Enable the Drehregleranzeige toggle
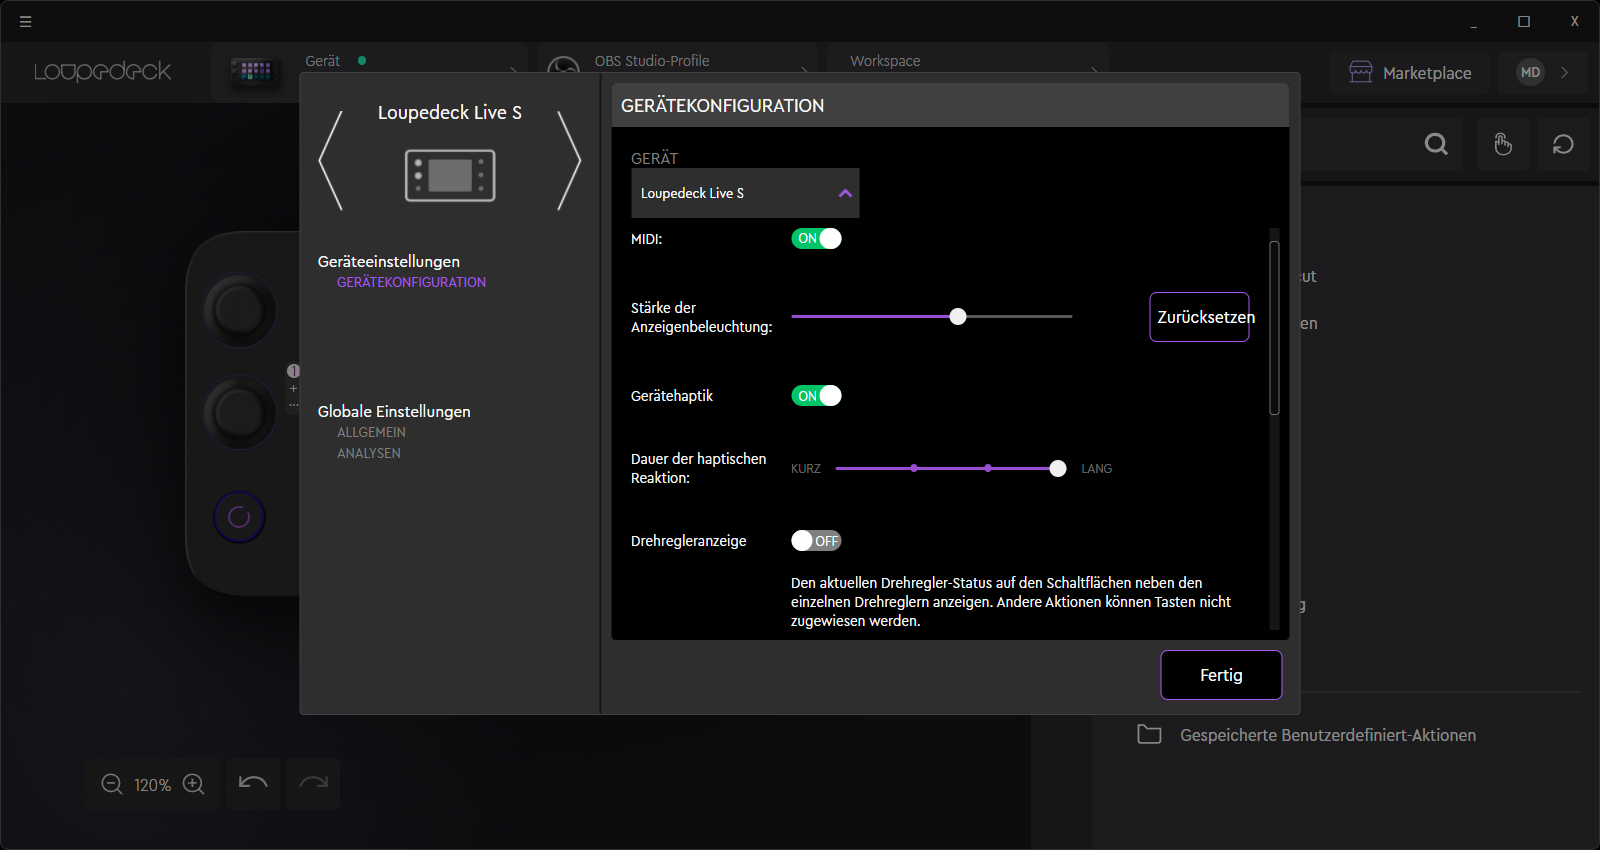Image resolution: width=1600 pixels, height=850 pixels. (x=816, y=541)
